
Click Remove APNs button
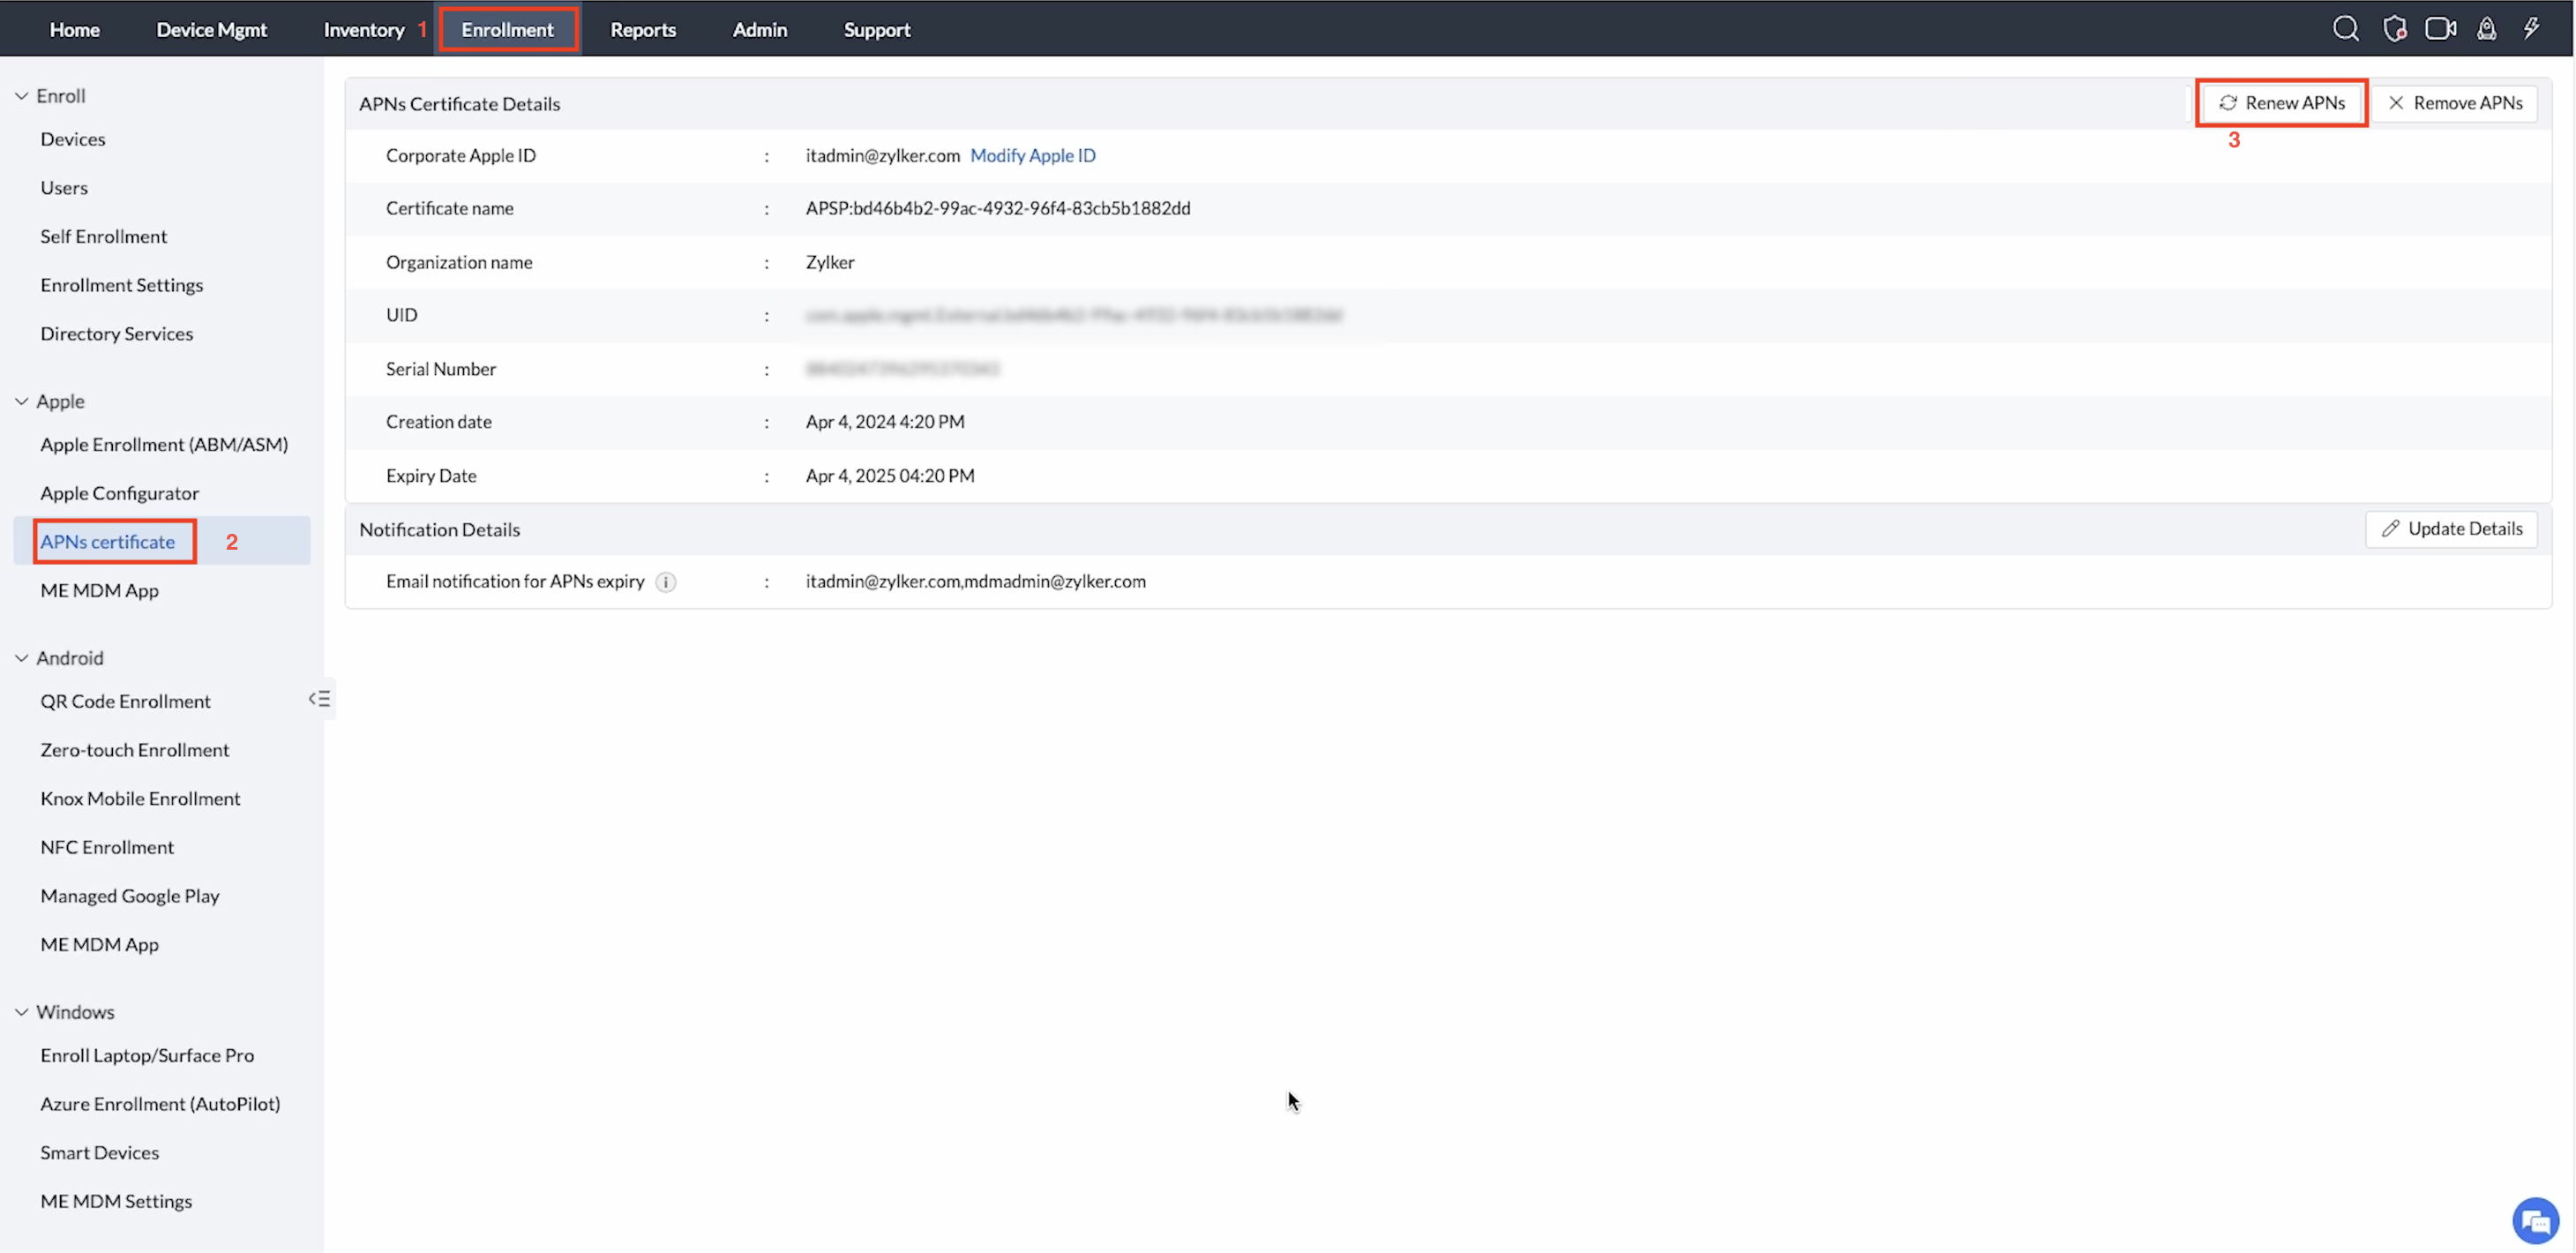(x=2455, y=103)
